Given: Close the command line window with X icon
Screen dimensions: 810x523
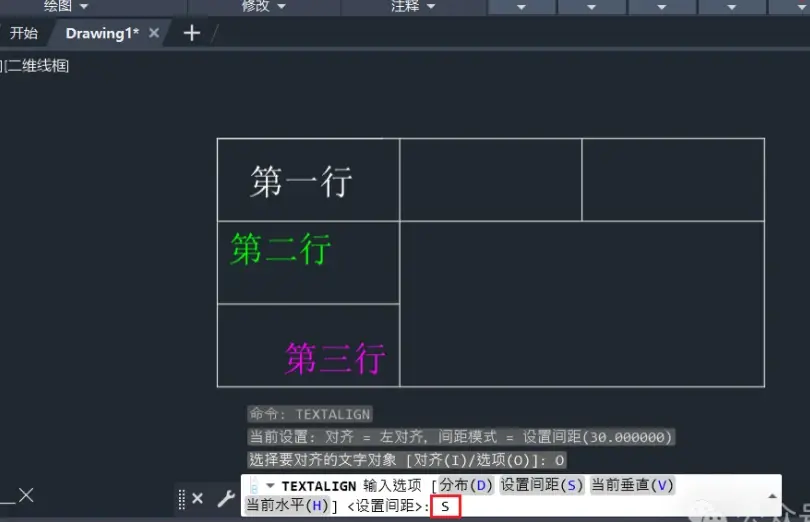Looking at the screenshot, I should 197,499.
